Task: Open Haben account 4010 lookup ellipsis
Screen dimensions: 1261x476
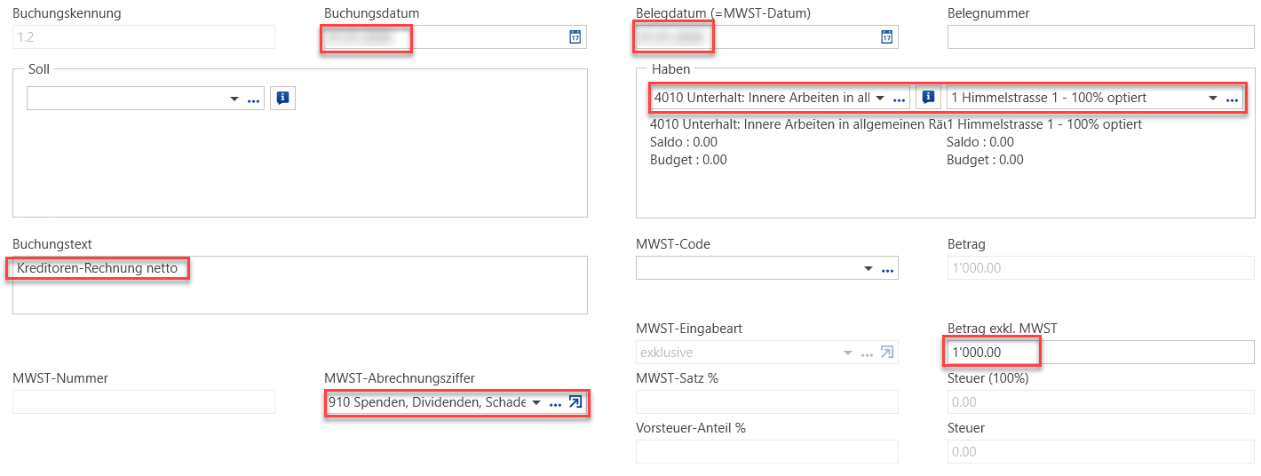Action: (899, 99)
